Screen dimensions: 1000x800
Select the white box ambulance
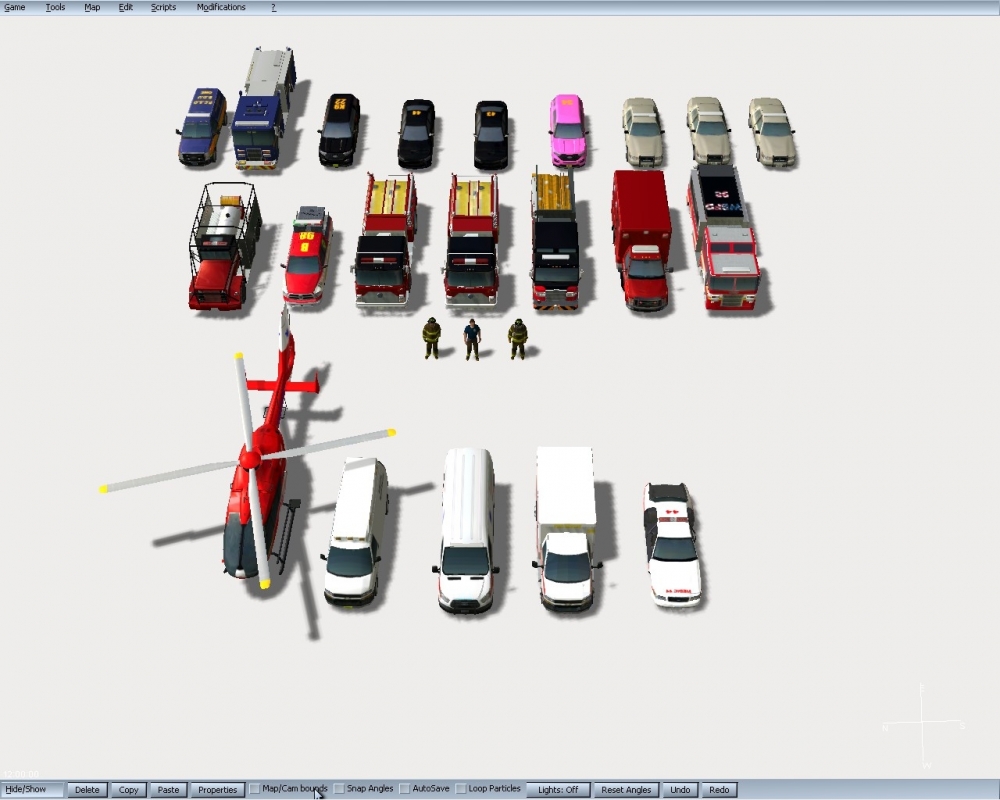pos(567,528)
